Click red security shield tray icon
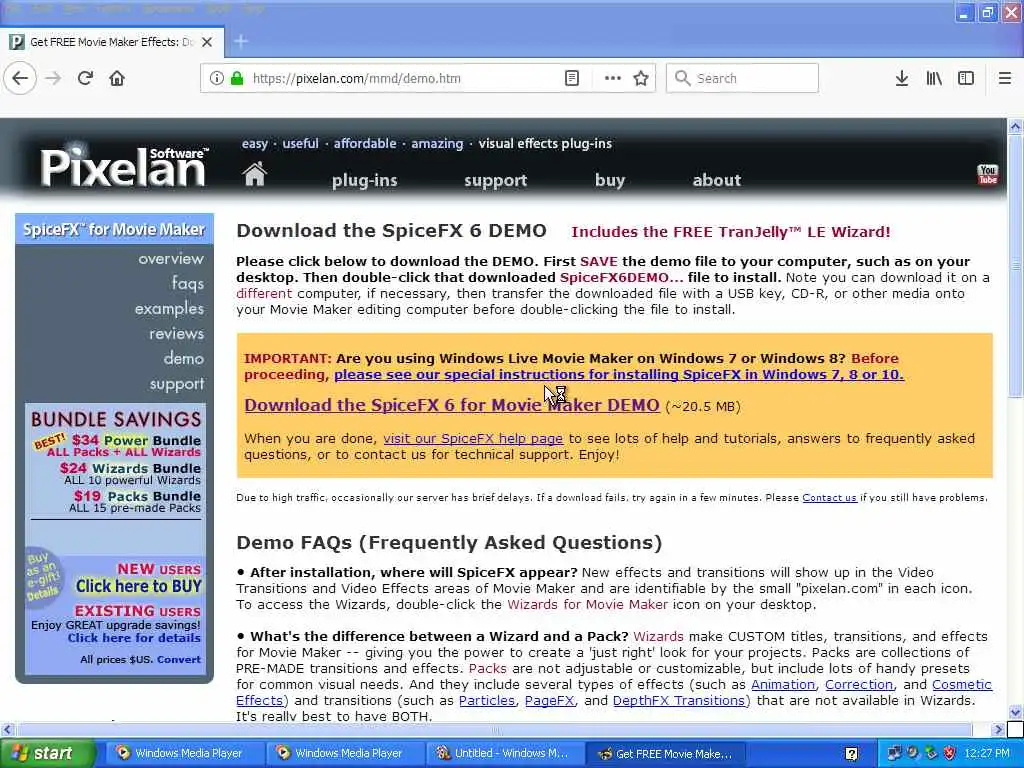 point(949,753)
